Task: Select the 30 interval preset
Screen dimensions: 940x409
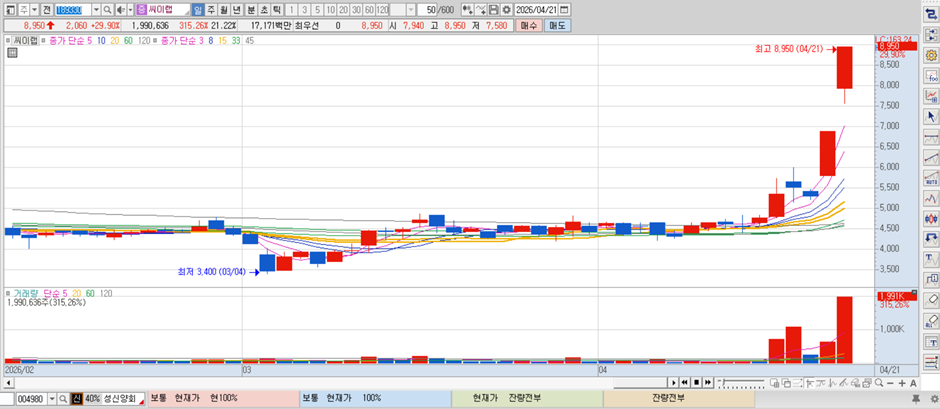Action: click(x=356, y=10)
